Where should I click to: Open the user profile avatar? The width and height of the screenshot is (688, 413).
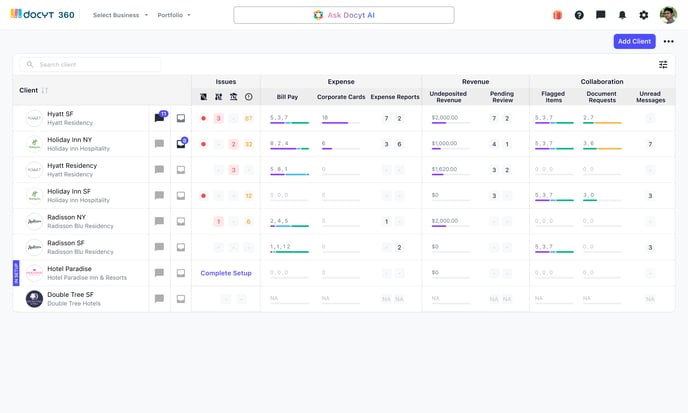(x=668, y=15)
